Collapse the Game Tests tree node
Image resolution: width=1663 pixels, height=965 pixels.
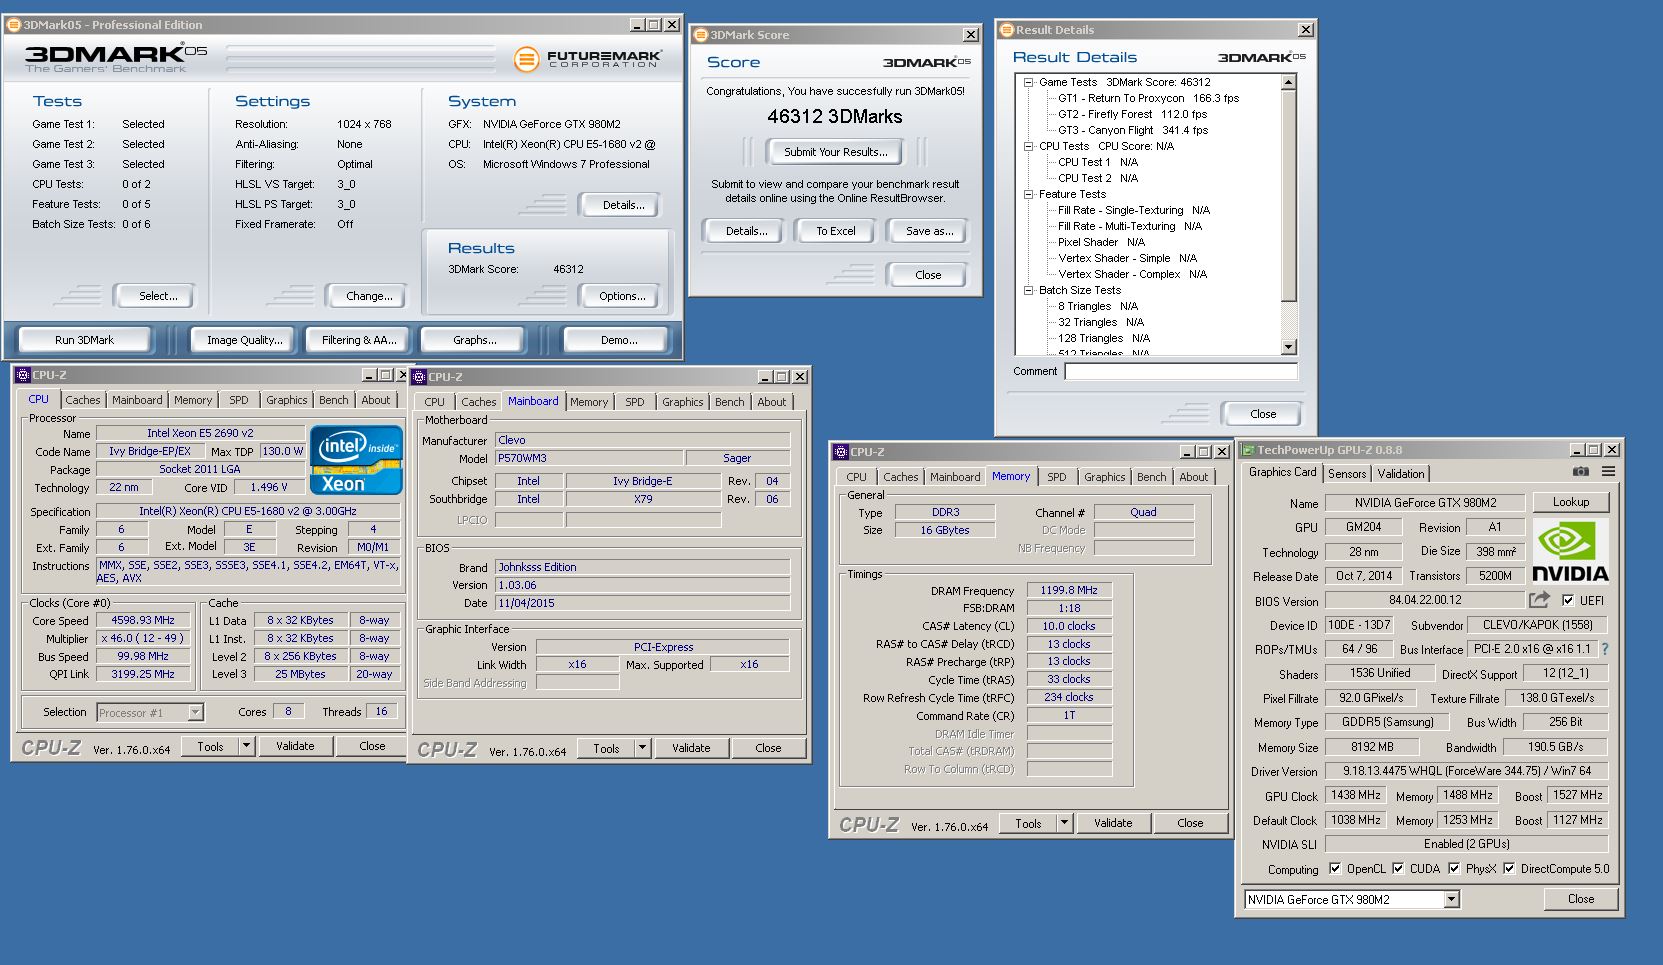[x=1028, y=82]
